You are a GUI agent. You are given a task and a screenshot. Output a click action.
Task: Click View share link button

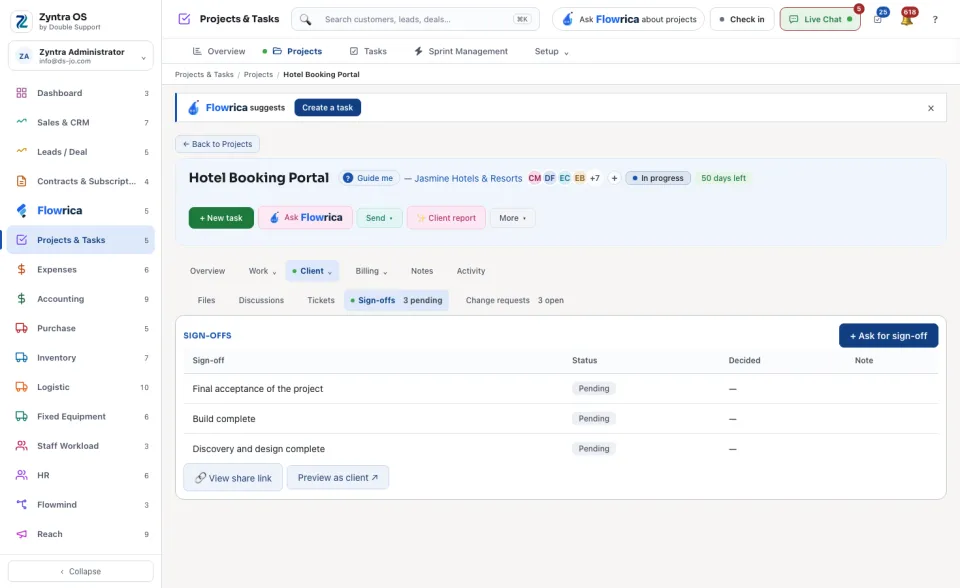[233, 478]
